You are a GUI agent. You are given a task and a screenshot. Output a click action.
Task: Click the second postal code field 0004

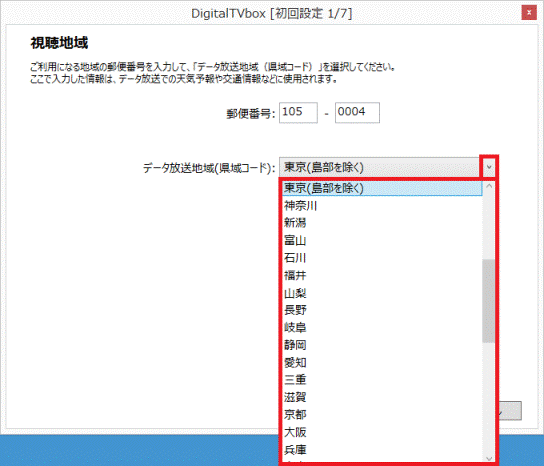[357, 112]
